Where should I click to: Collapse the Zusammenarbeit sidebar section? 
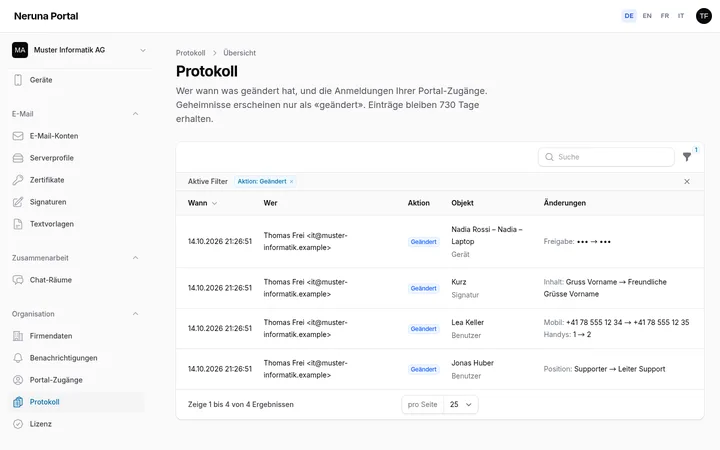click(x=135, y=258)
